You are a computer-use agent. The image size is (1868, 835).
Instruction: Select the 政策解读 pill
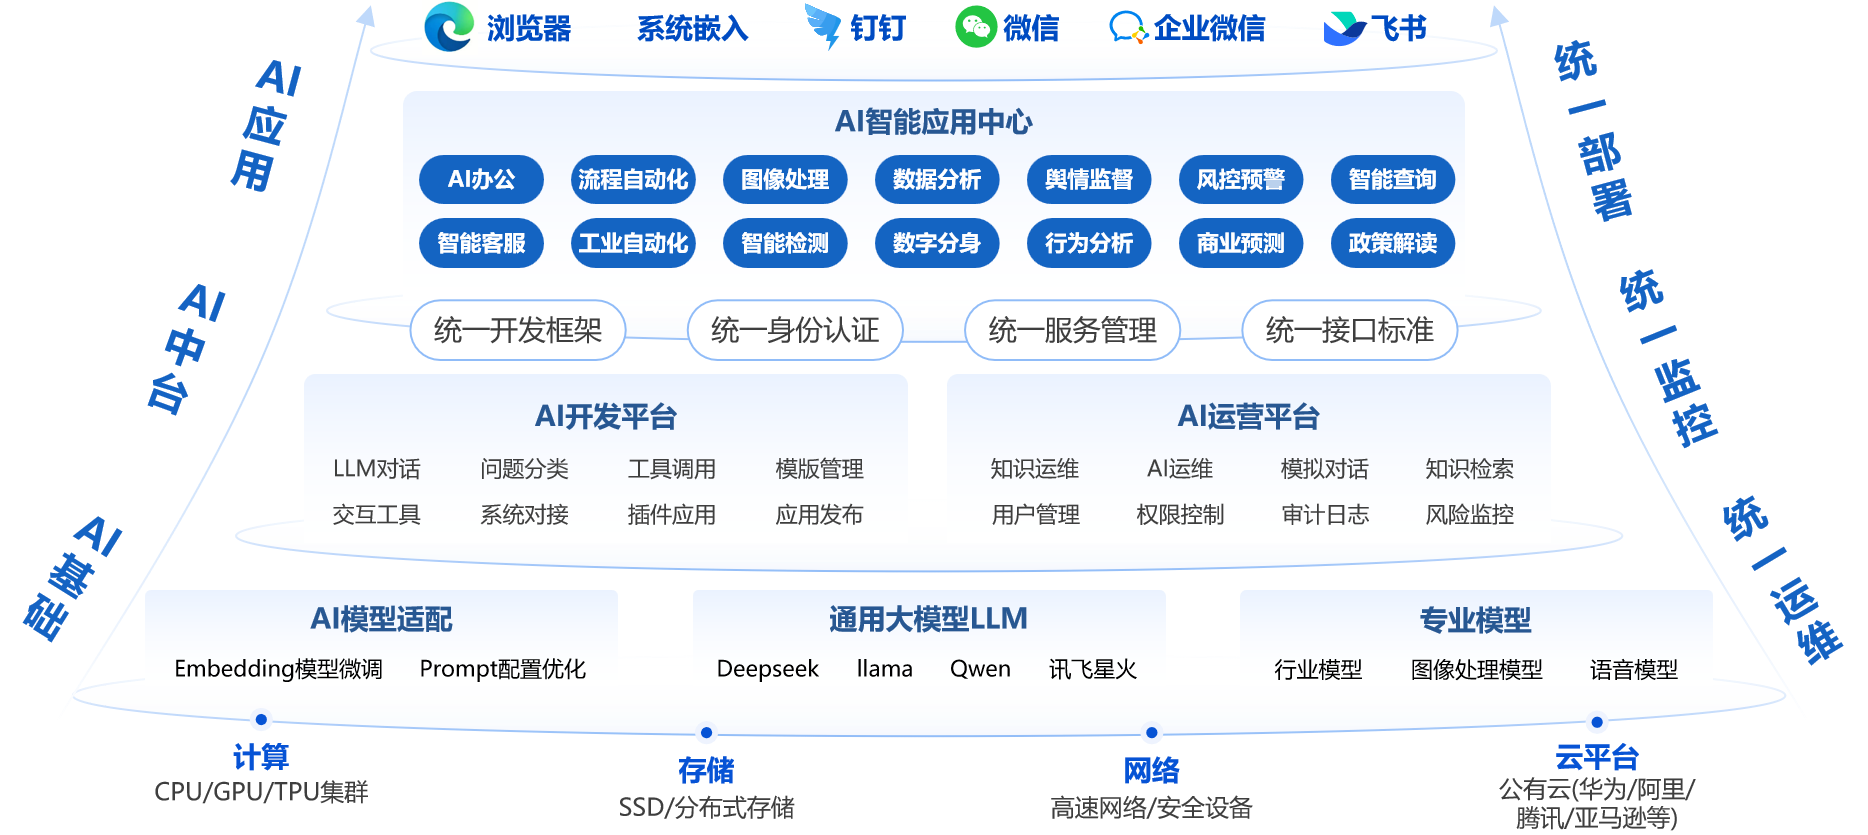coord(1392,243)
